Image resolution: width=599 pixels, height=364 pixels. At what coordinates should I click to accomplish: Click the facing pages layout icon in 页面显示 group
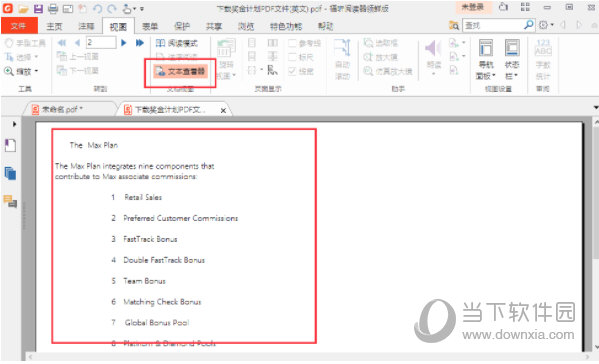(x=272, y=43)
